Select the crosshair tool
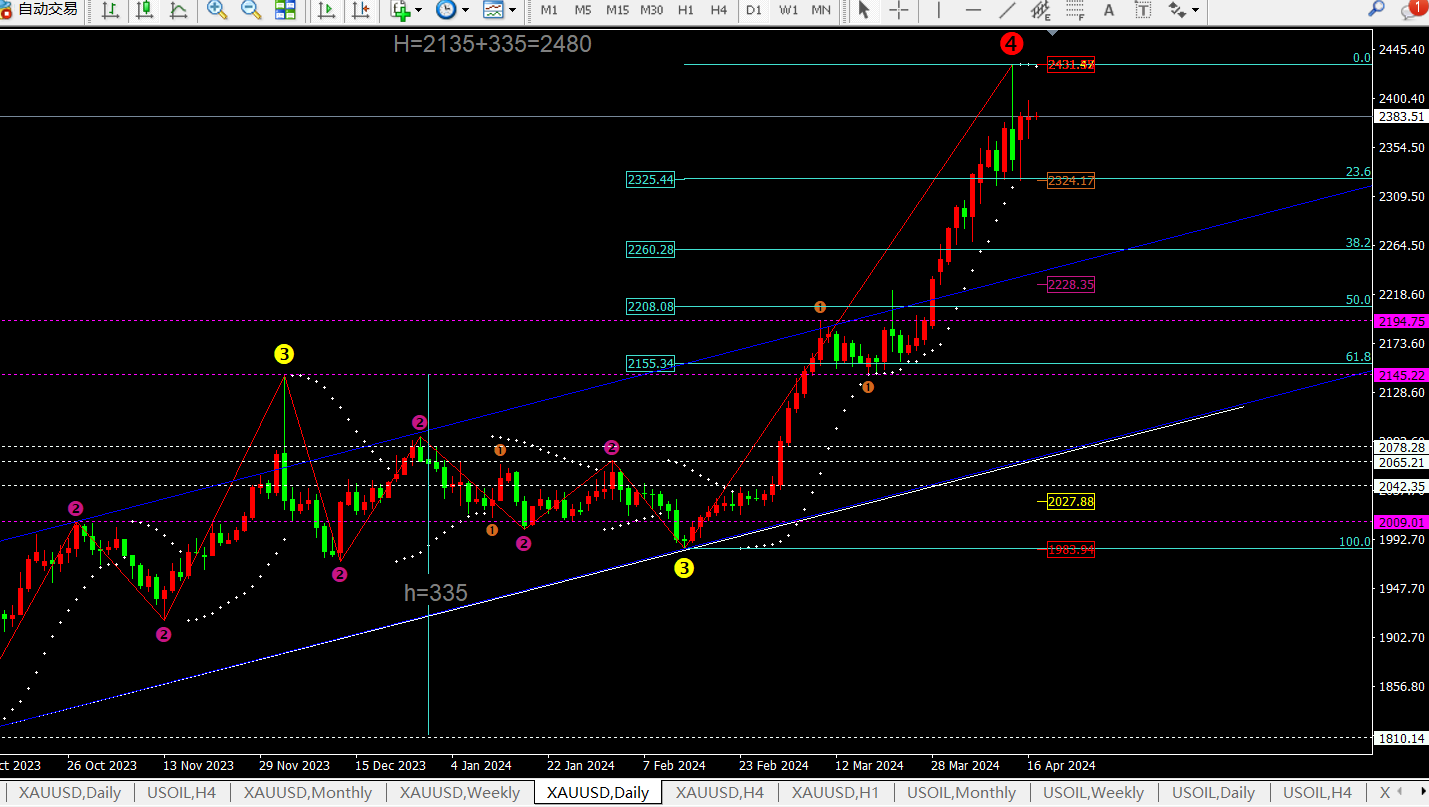 (x=899, y=10)
